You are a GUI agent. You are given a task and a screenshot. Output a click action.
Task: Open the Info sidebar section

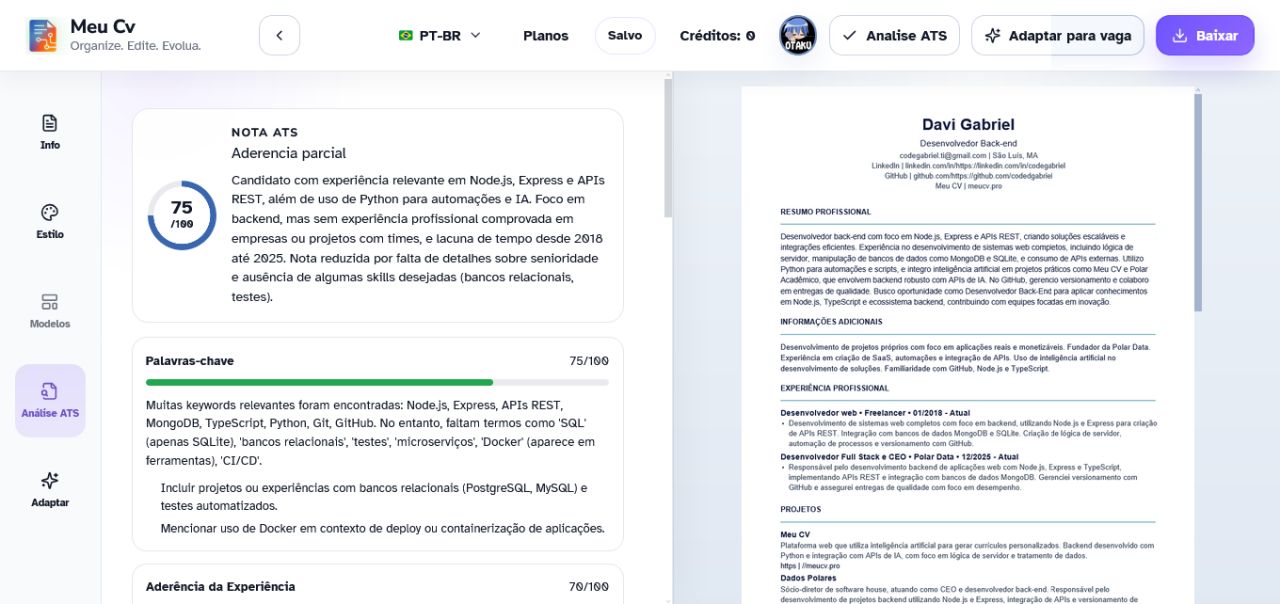point(50,132)
